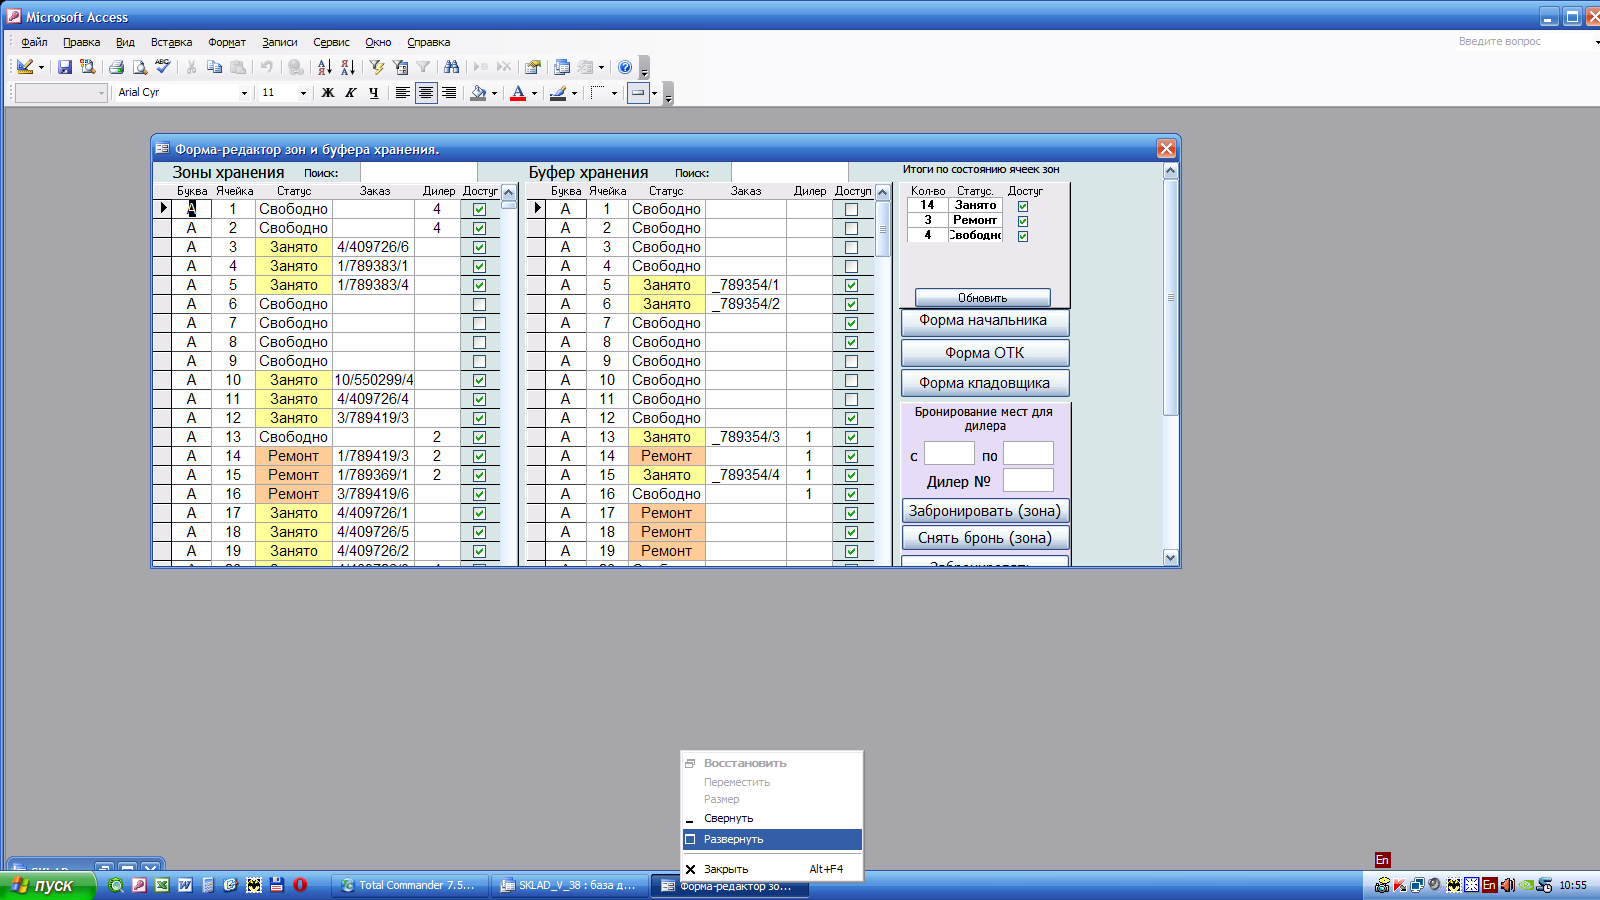Click the Дилер № input field
This screenshot has height=900, width=1600.
[1028, 480]
